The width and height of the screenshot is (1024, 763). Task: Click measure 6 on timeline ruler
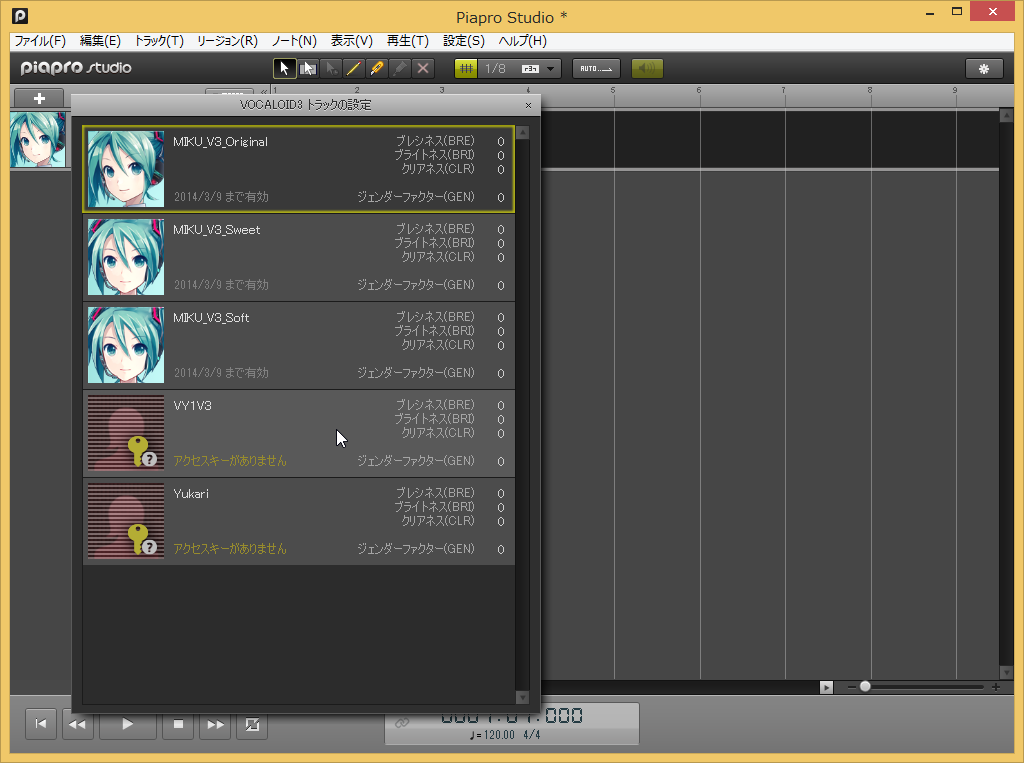pyautogui.click(x=699, y=90)
